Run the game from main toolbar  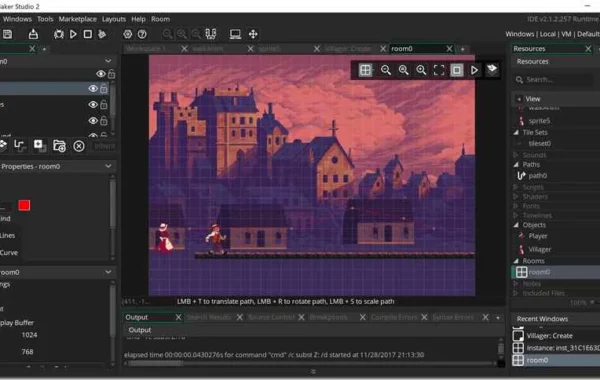[73, 34]
